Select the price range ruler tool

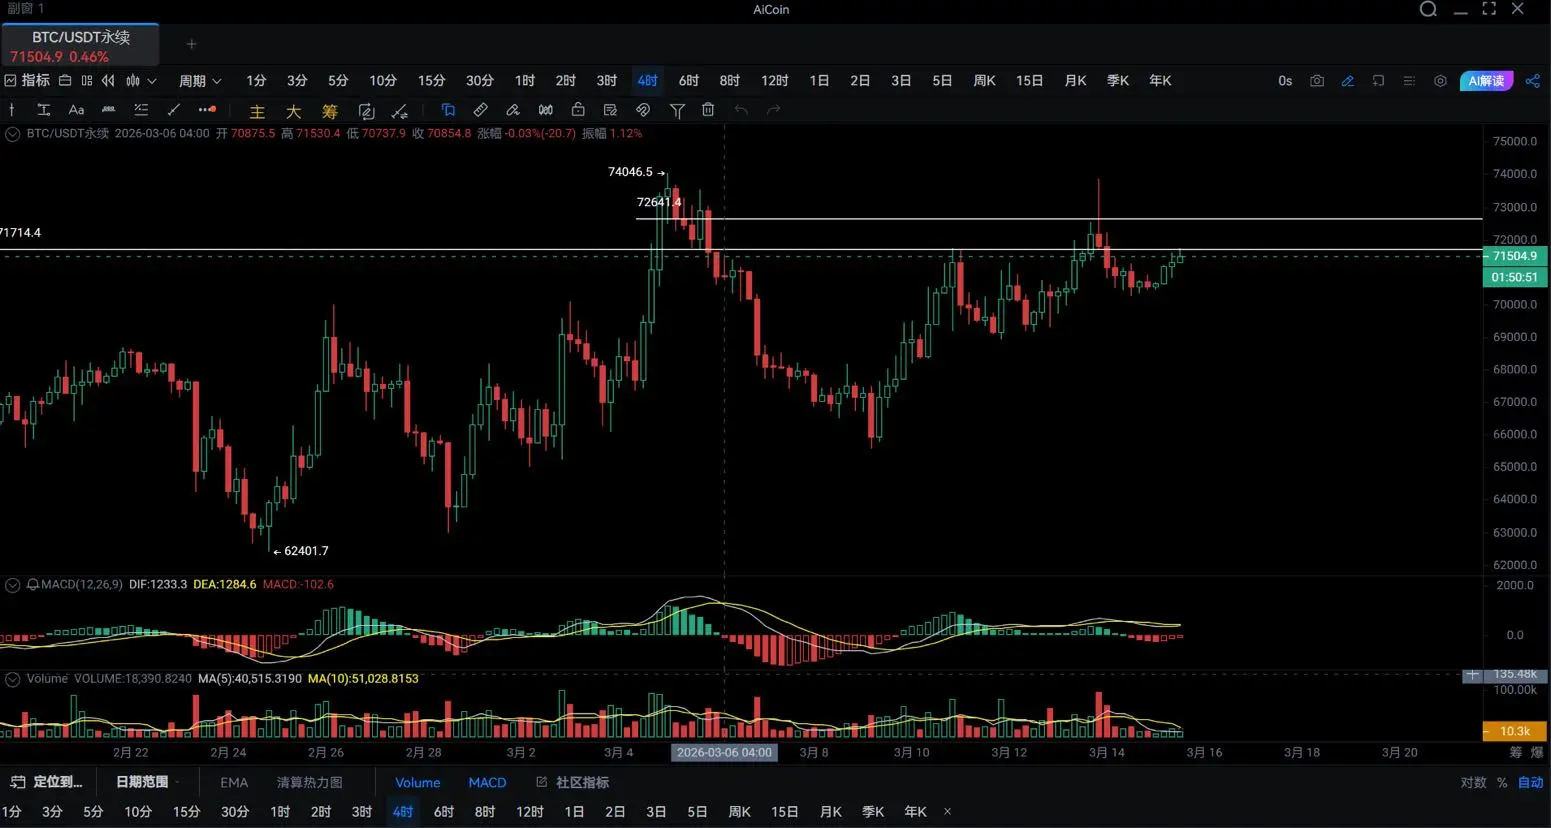[x=108, y=110]
